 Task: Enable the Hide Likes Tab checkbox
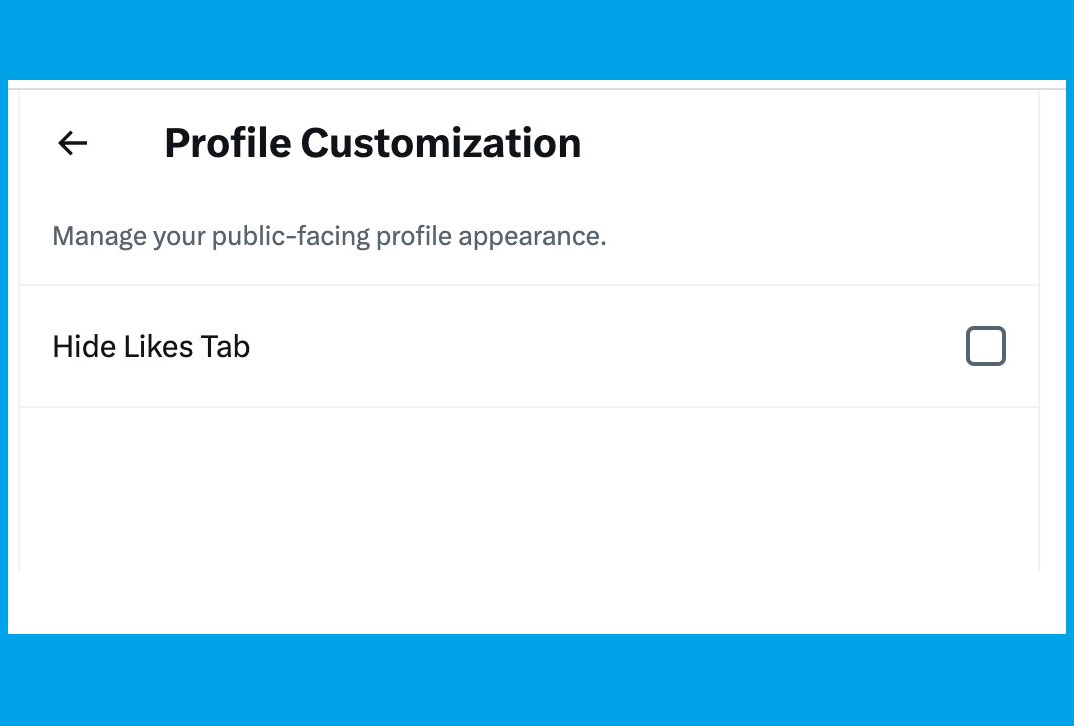pos(985,346)
